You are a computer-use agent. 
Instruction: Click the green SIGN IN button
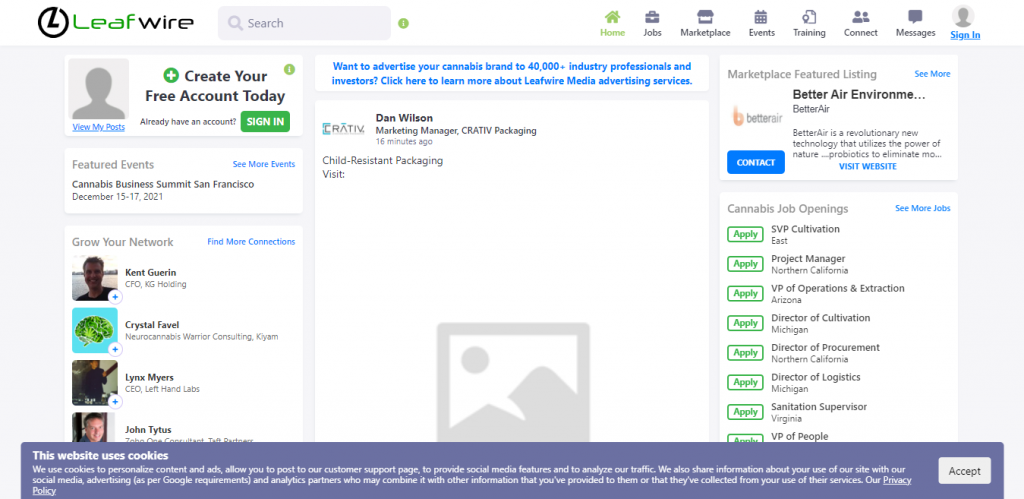point(265,121)
